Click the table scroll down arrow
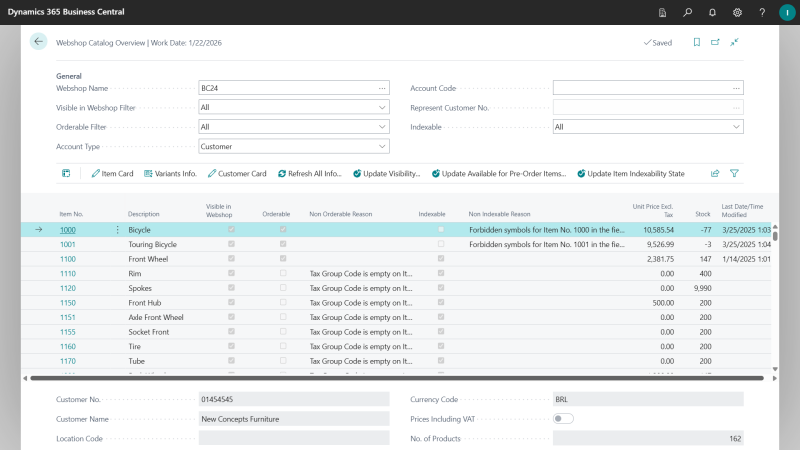Screen dimensions: 800x450 tap(775, 369)
